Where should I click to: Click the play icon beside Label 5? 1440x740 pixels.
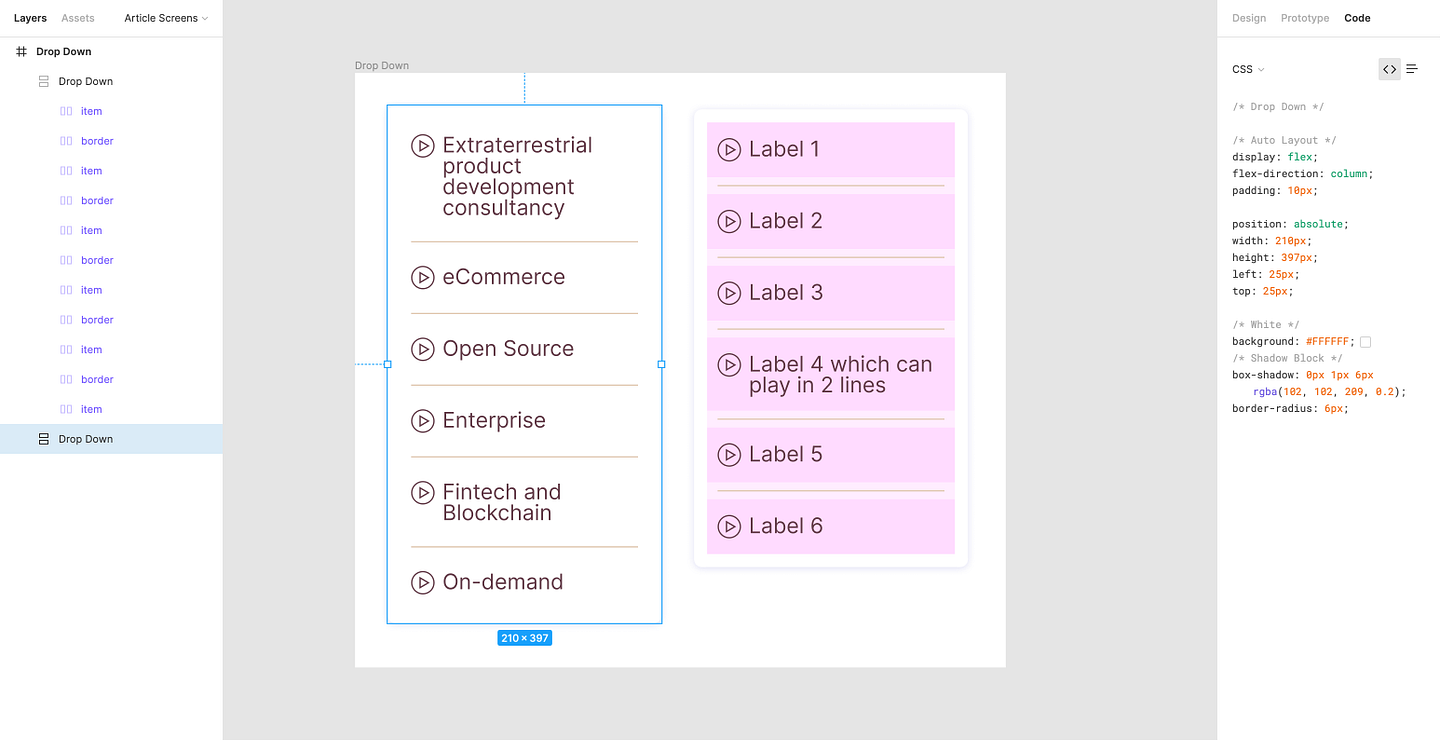[x=729, y=455]
